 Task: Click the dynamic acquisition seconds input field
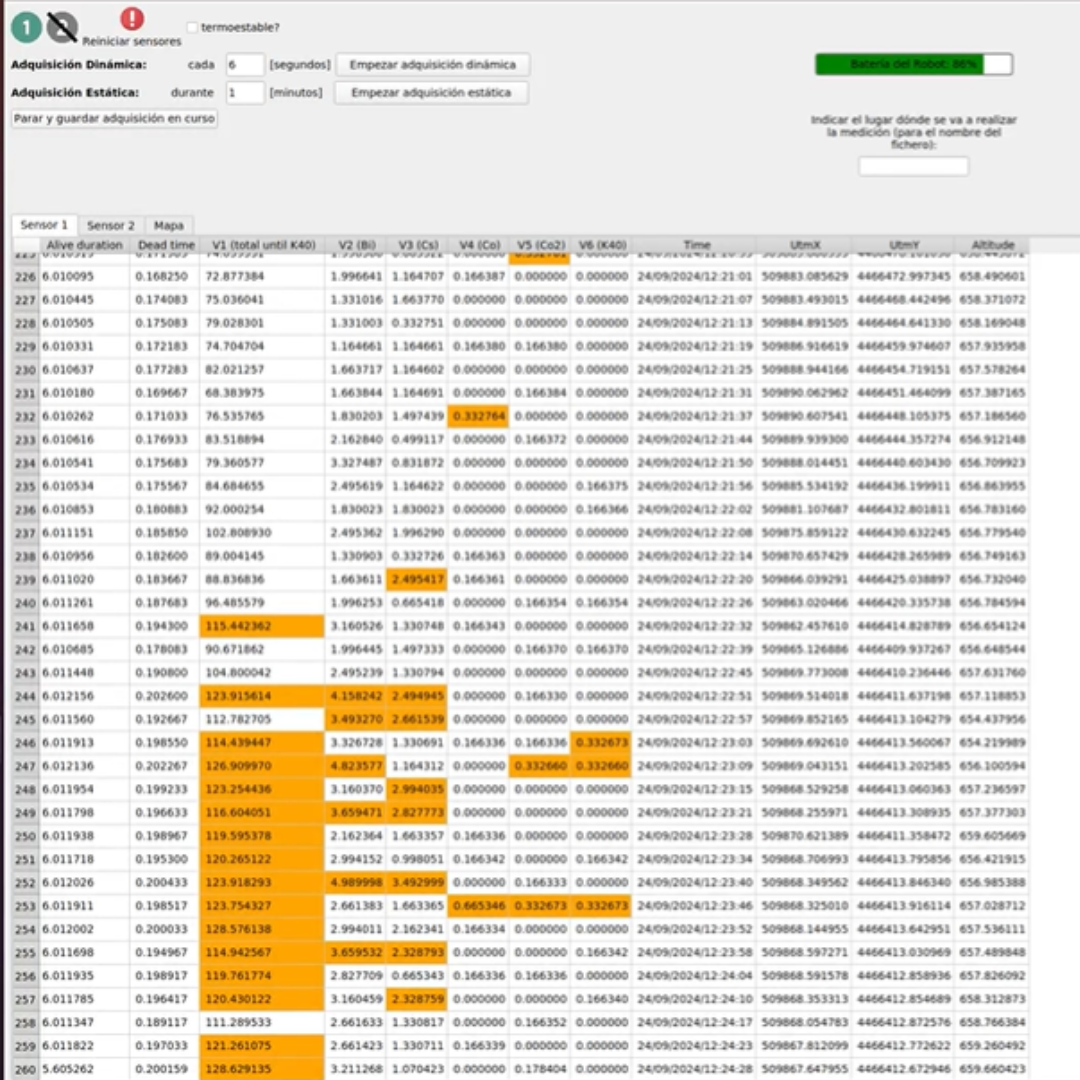tap(245, 65)
